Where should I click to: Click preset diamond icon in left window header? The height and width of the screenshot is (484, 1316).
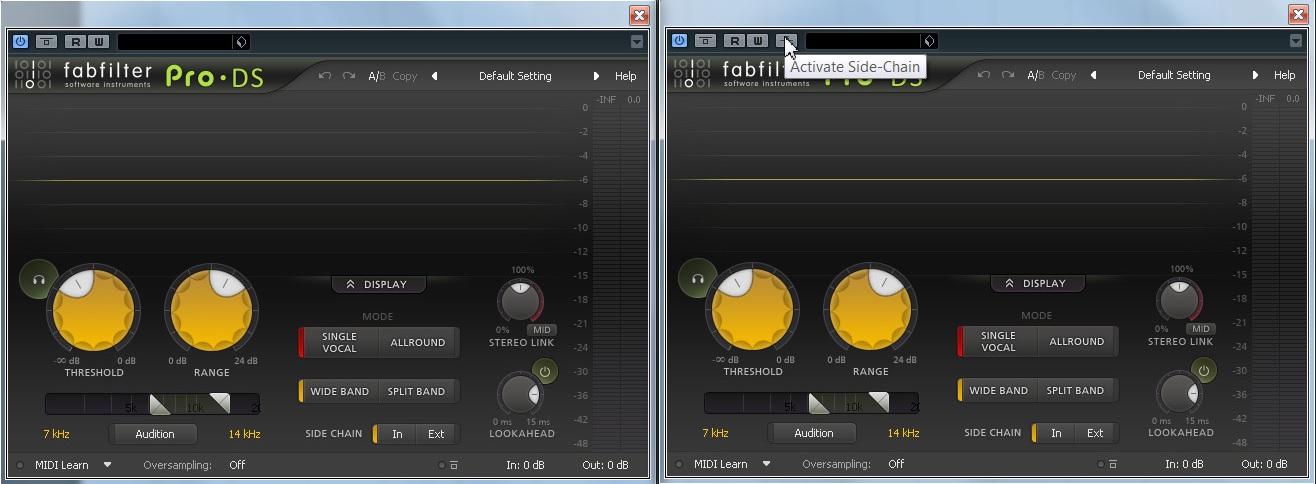241,42
